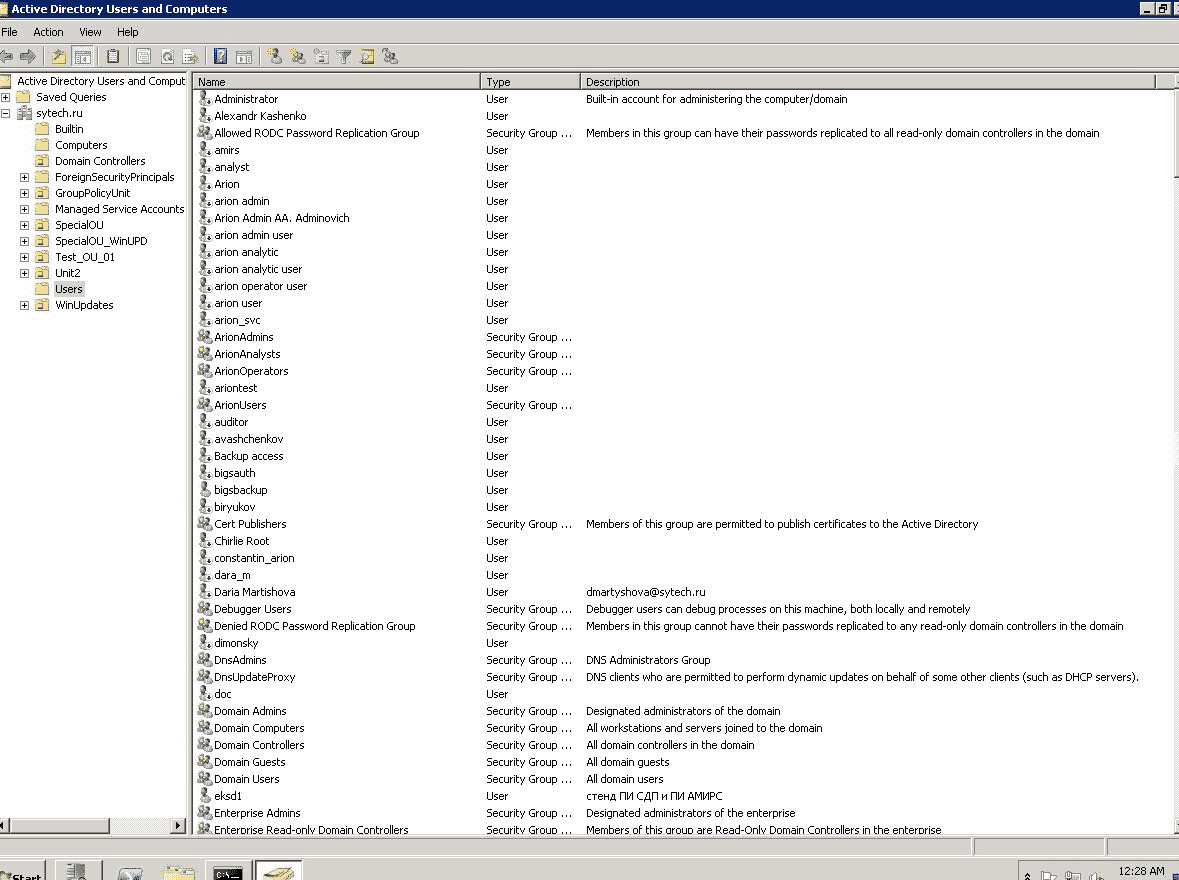Go up one level with the folder-arrow icon
Image resolution: width=1179 pixels, height=880 pixels.
[58, 56]
